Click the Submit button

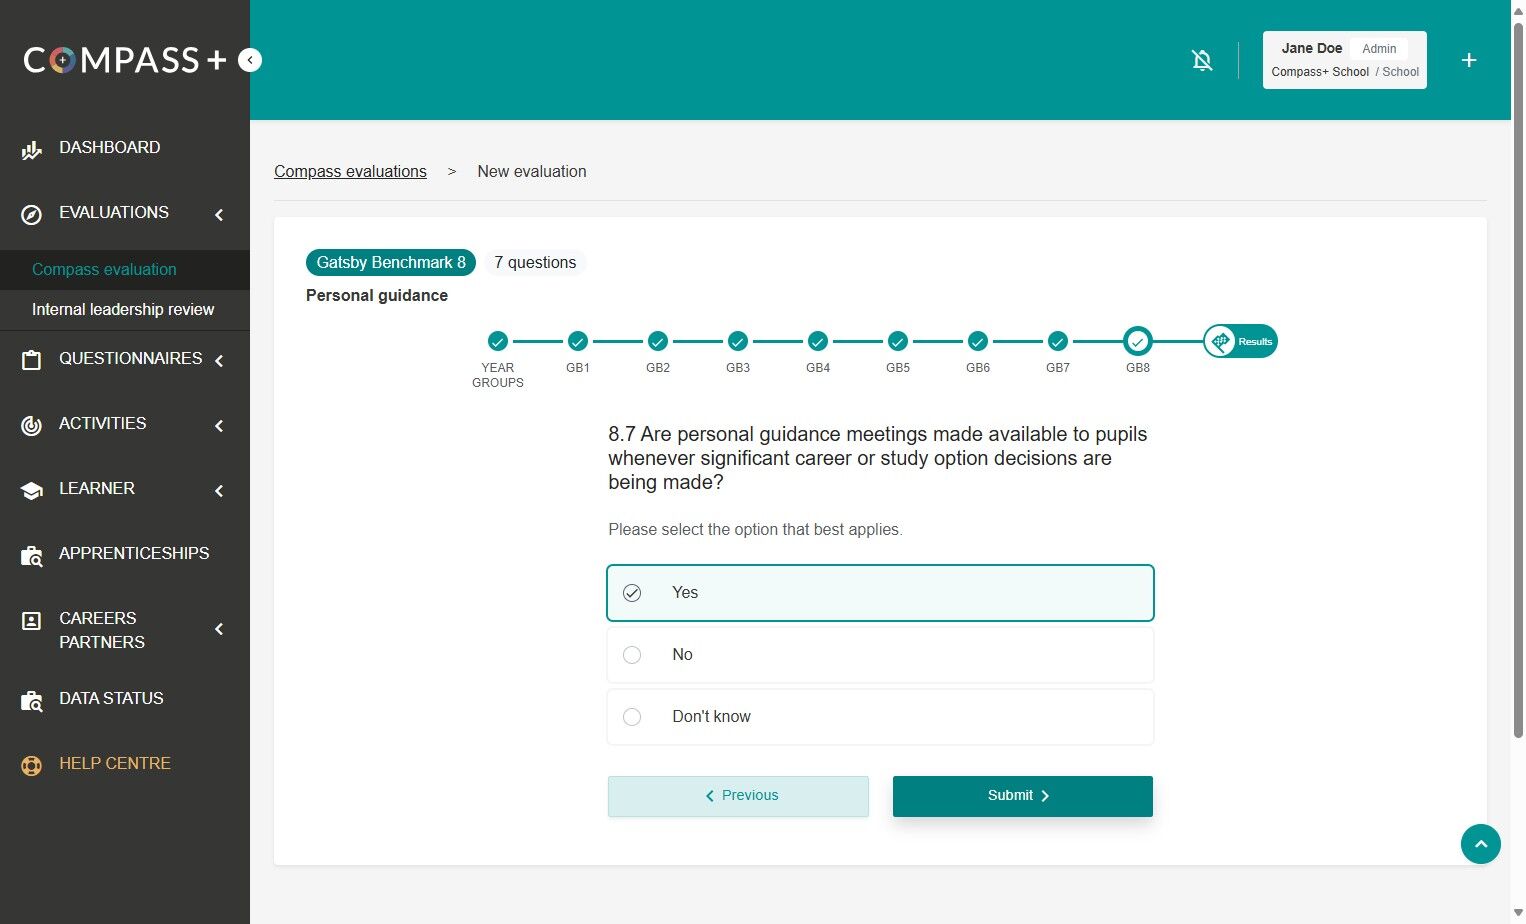point(1022,796)
